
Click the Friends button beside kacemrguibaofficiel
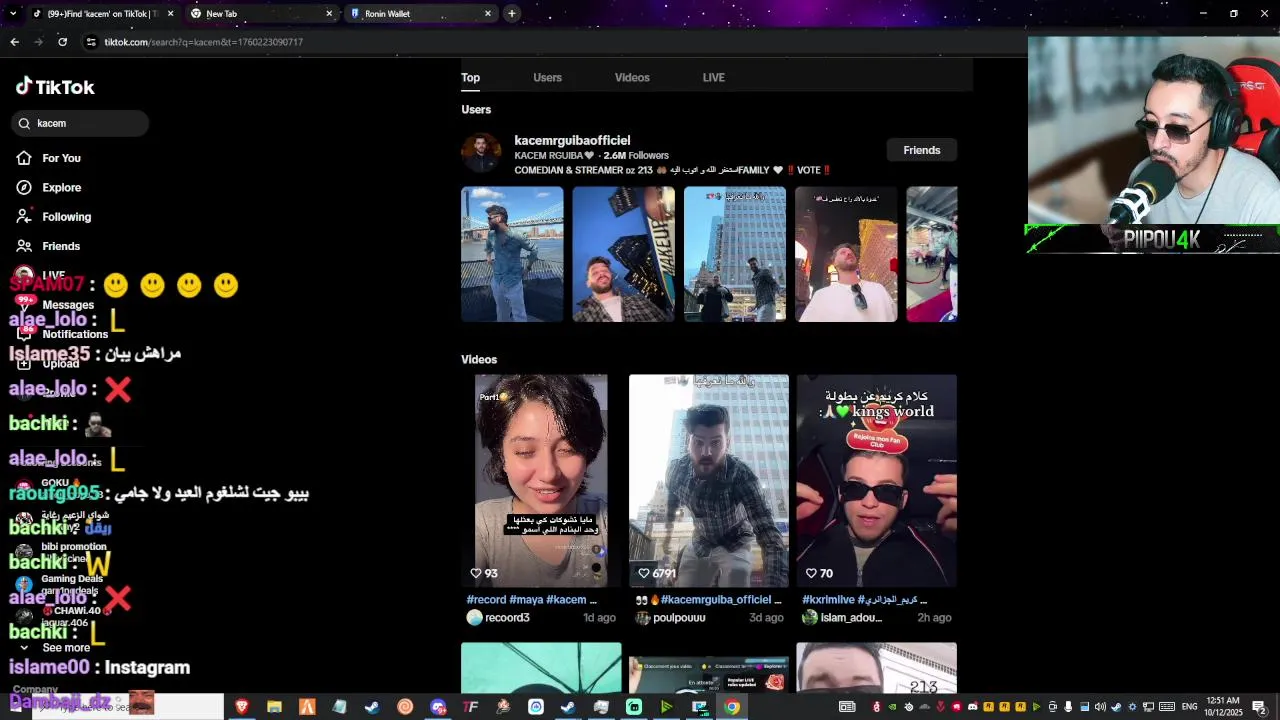click(922, 150)
